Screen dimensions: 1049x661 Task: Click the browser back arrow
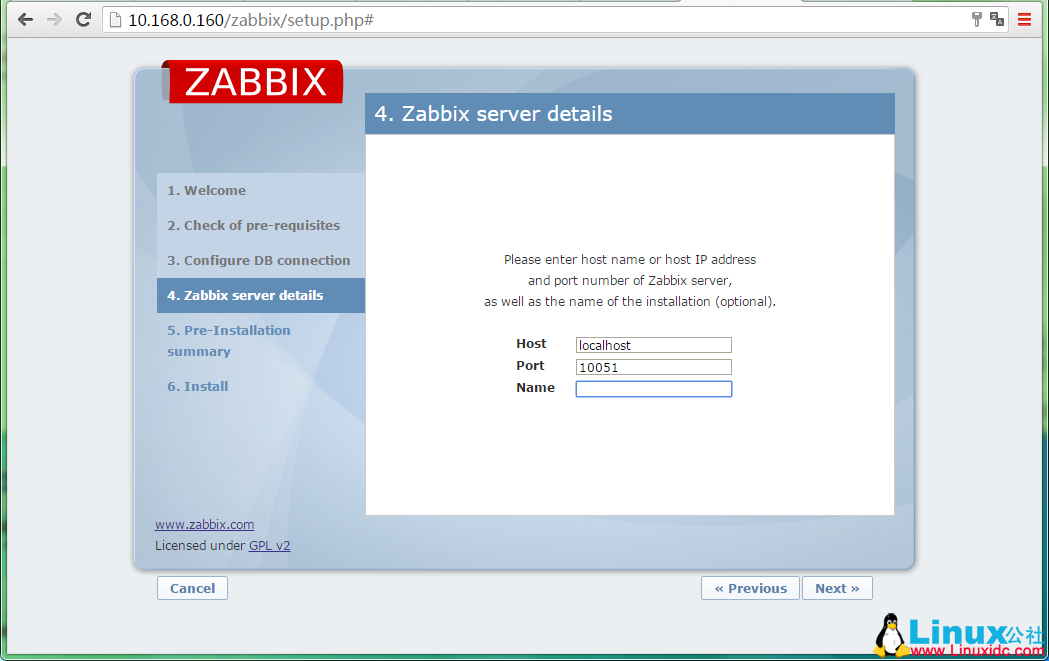pyautogui.click(x=25, y=18)
